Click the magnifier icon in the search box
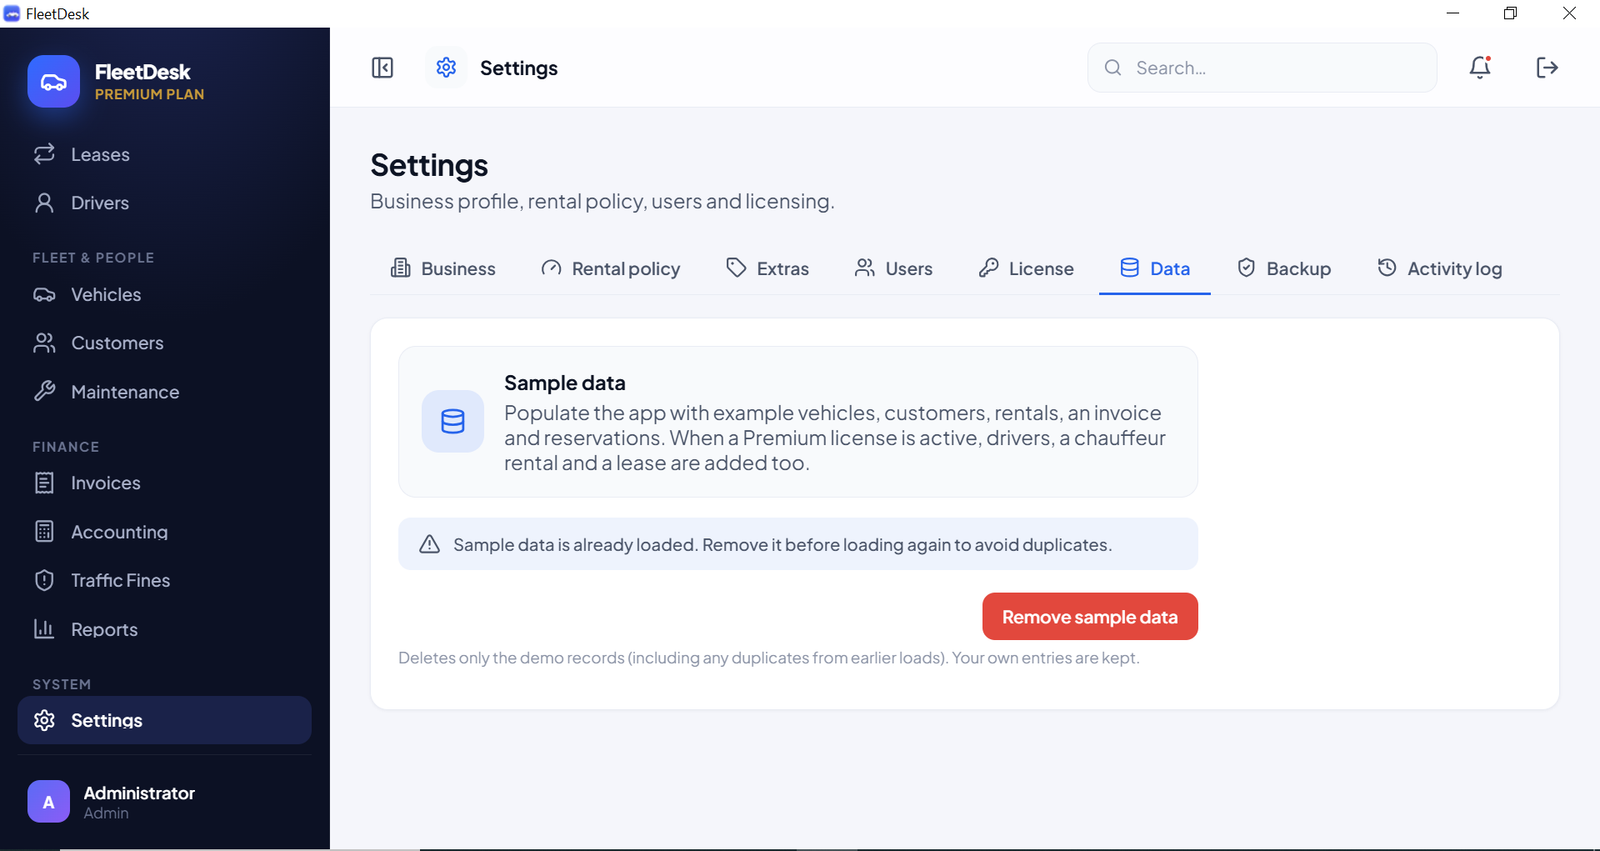The width and height of the screenshot is (1600, 851). click(1113, 67)
